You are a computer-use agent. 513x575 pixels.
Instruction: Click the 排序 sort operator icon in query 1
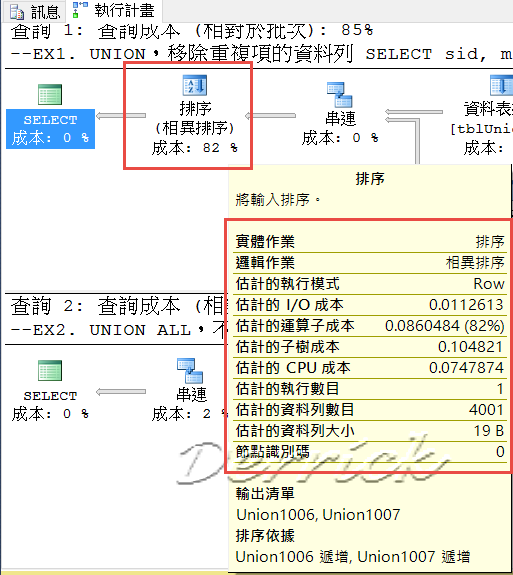(195, 85)
